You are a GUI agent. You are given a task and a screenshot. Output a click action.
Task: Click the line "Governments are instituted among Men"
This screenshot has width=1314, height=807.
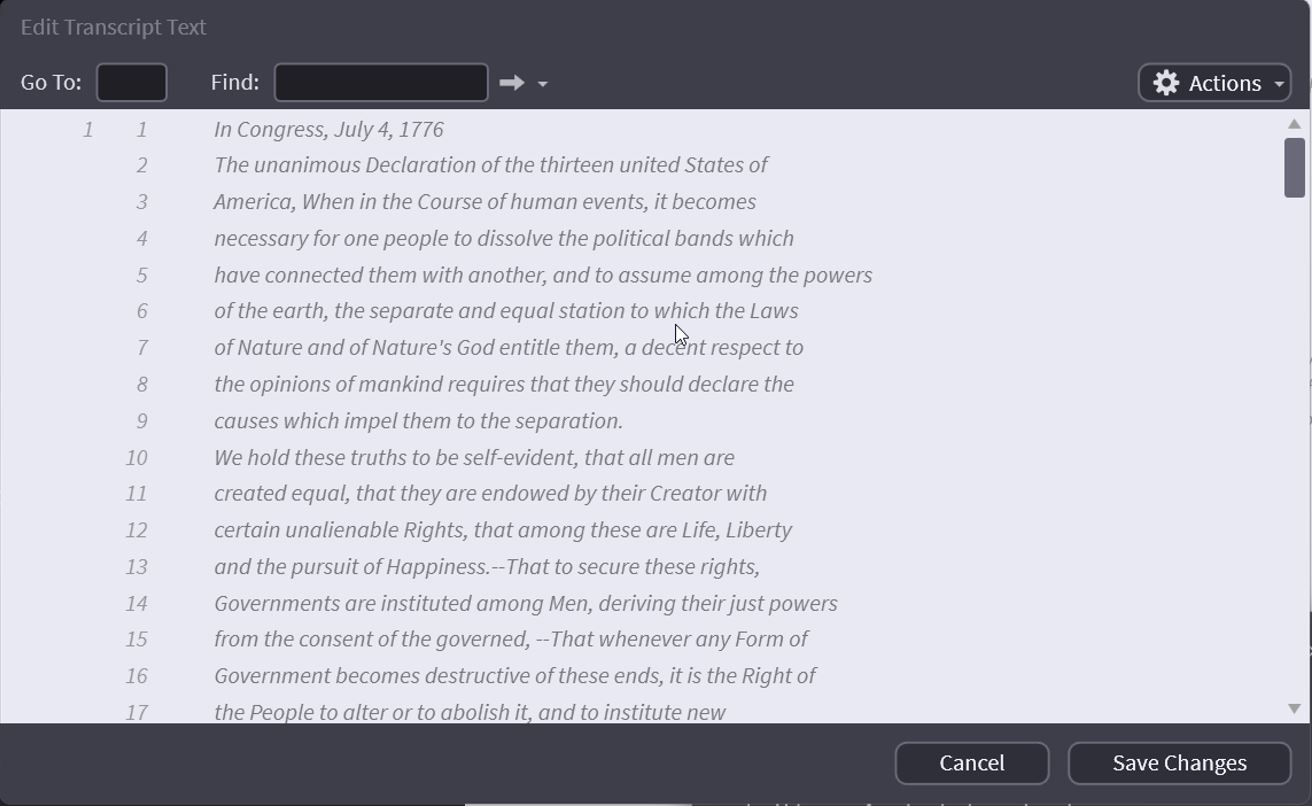(x=525, y=604)
